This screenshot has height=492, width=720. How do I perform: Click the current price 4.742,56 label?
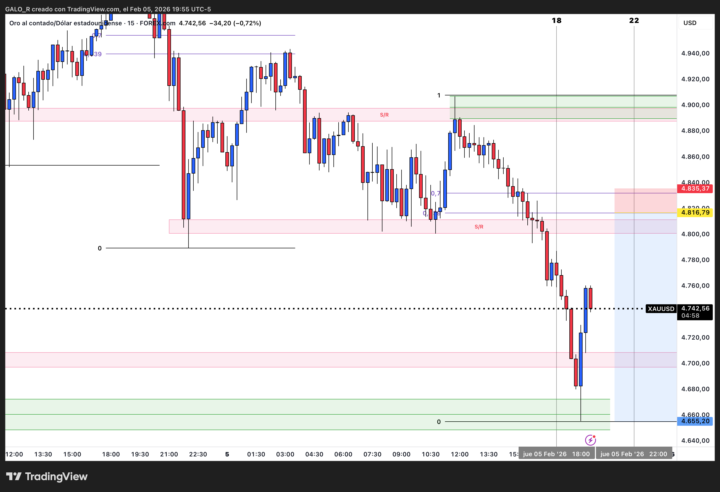coord(695,308)
